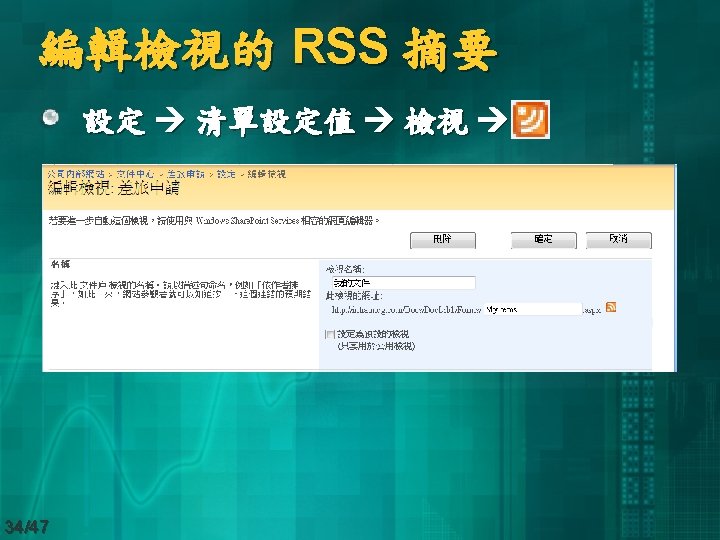The width and height of the screenshot is (720, 540).
Task: Click the 34/47 slide number
Action: (27, 527)
